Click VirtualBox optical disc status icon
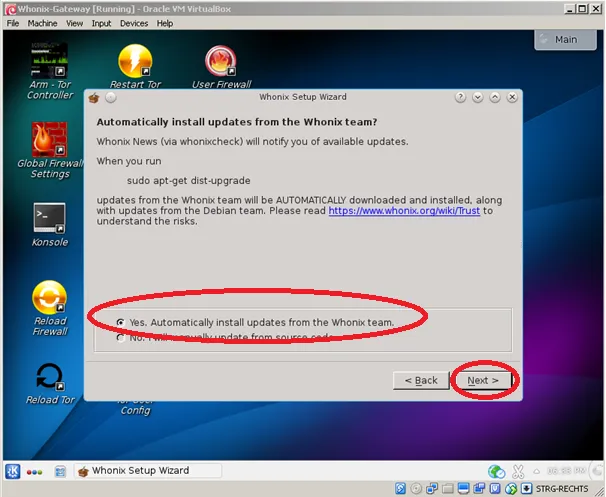Viewport: 606px width, 497px height. click(416, 488)
